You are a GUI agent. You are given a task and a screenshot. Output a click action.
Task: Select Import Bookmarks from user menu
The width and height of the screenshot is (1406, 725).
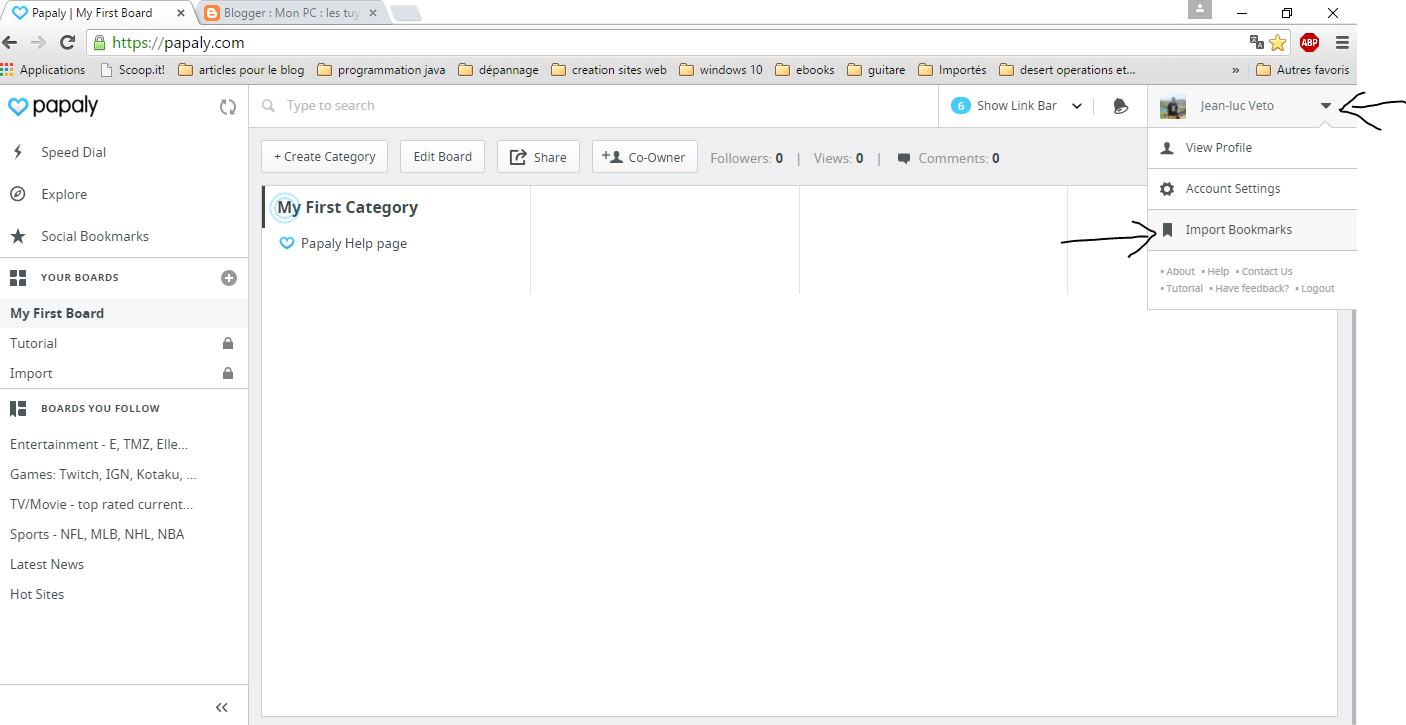pyautogui.click(x=1252, y=229)
